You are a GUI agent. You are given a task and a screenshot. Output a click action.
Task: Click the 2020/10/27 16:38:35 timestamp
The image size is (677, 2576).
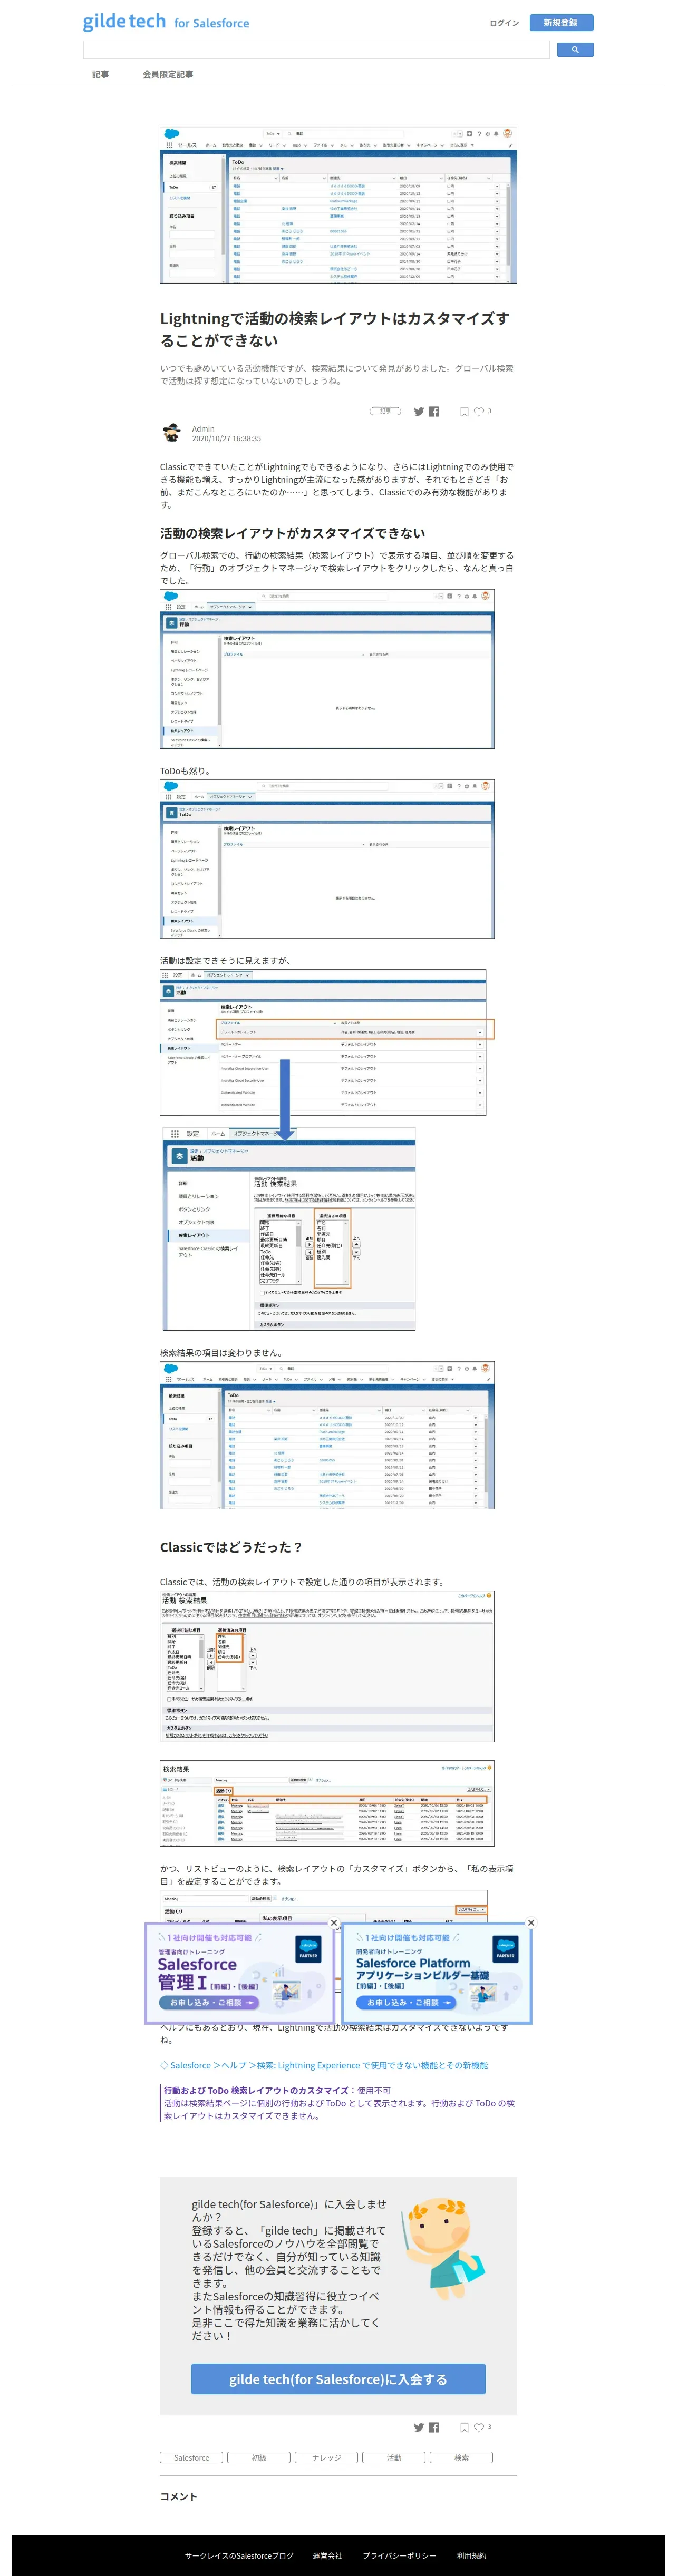pos(226,438)
